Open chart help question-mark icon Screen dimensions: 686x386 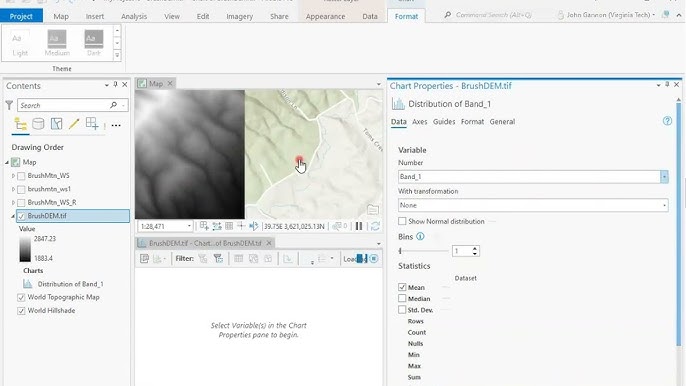(667, 121)
